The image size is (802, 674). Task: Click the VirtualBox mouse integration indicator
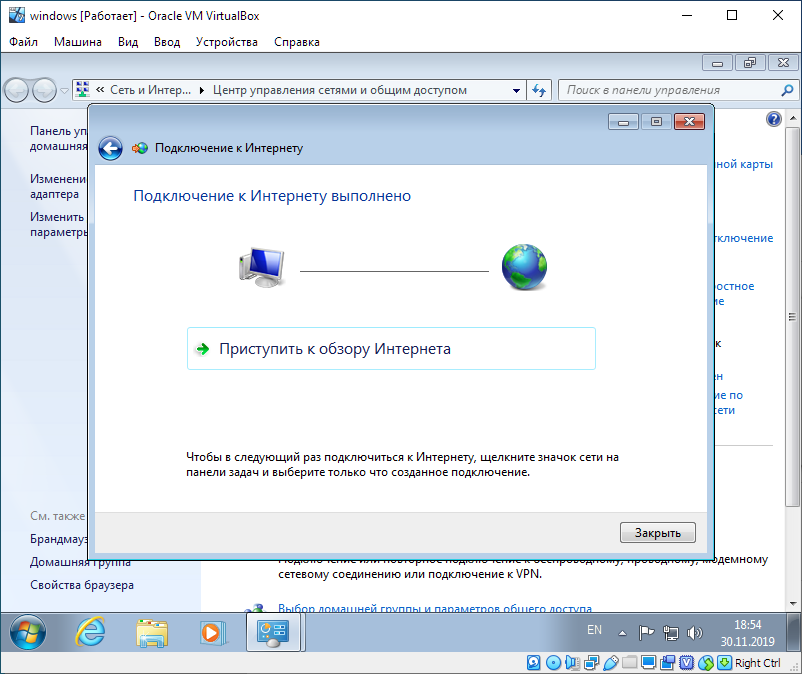[706, 663]
